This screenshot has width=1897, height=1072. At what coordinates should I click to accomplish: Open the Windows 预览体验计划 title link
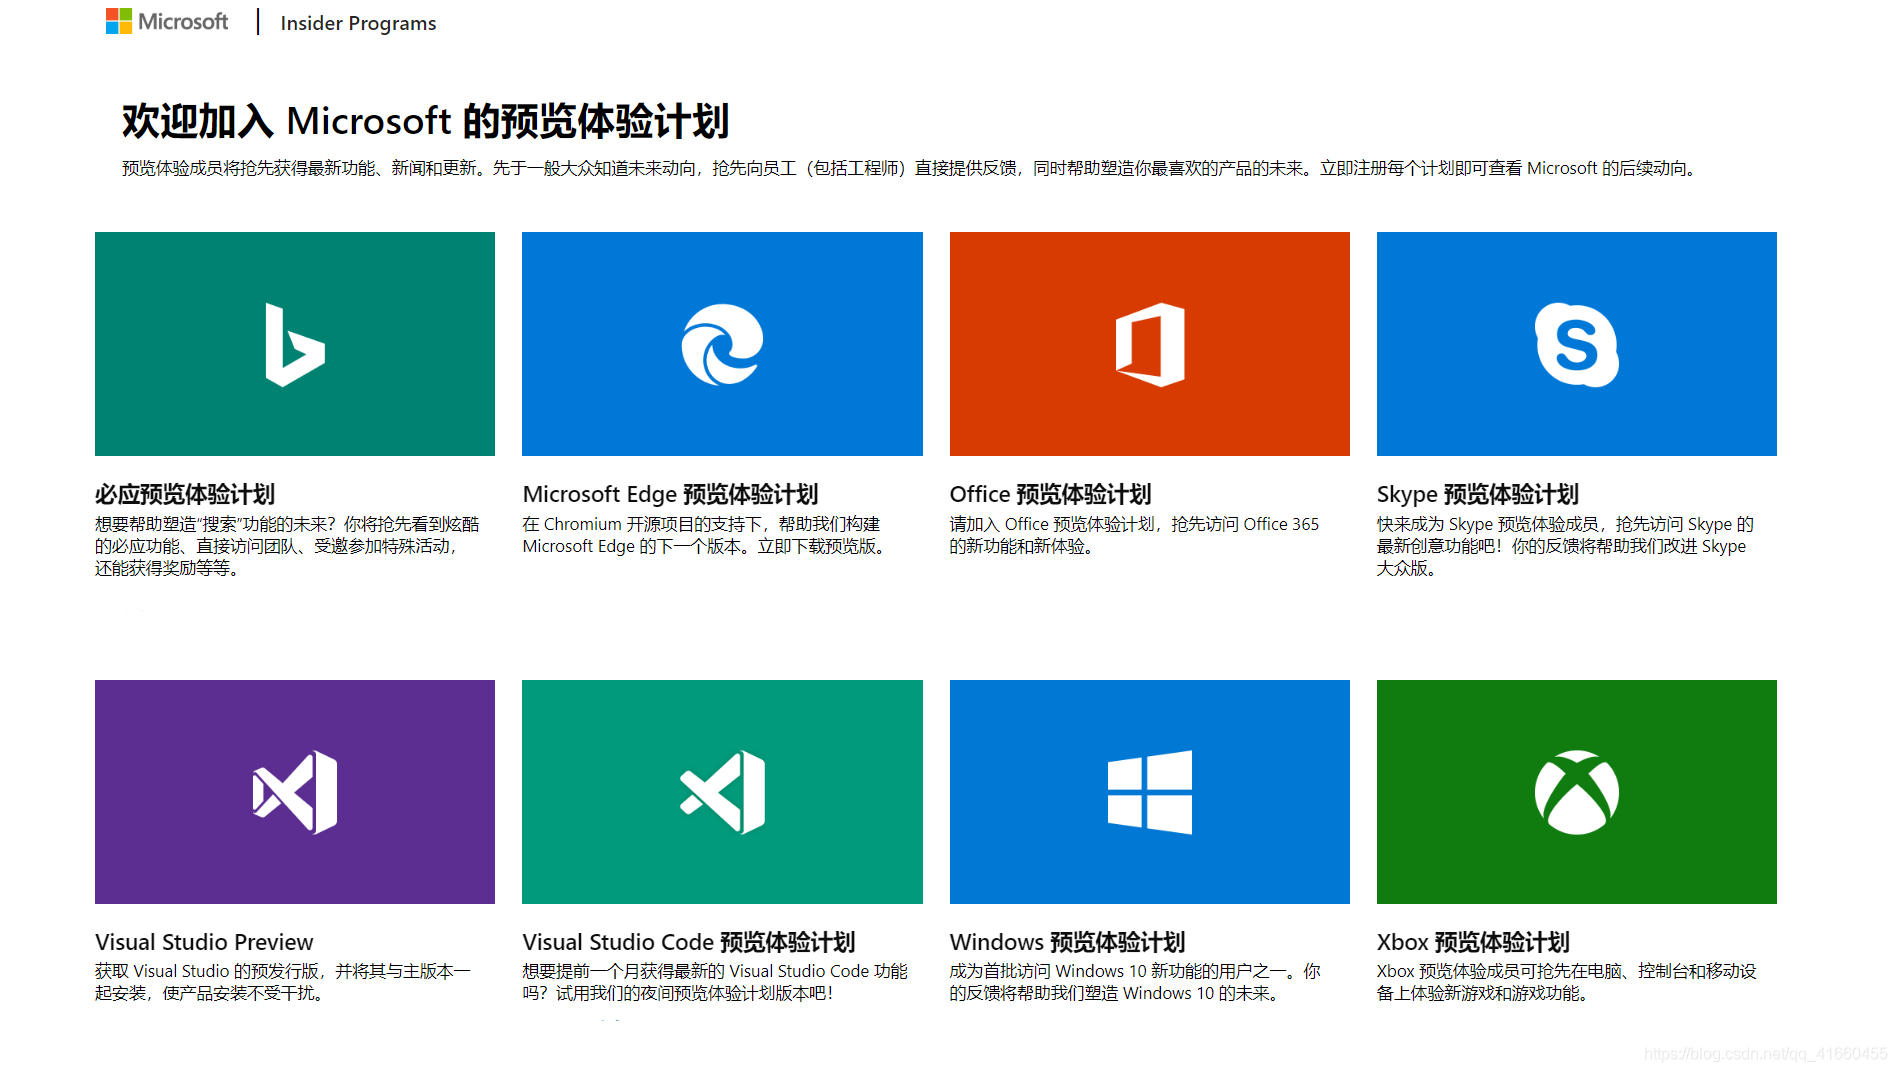pyautogui.click(x=1067, y=942)
